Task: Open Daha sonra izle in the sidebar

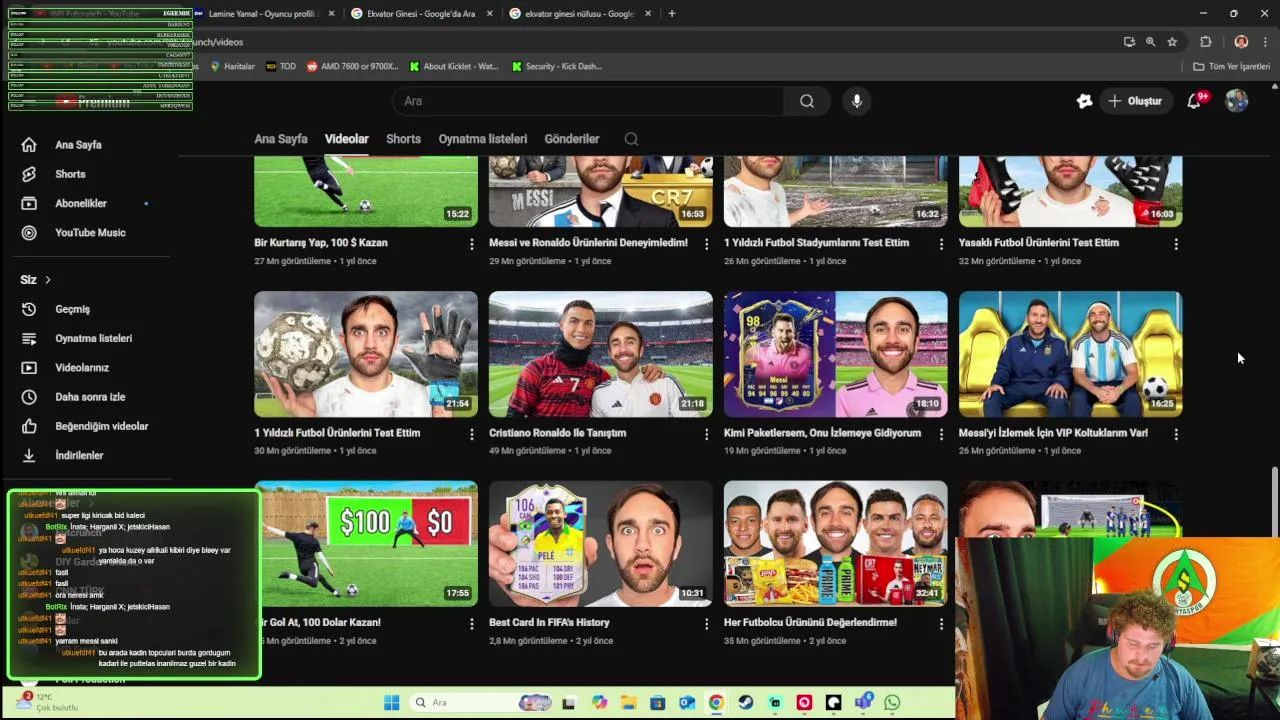Action: click(90, 397)
